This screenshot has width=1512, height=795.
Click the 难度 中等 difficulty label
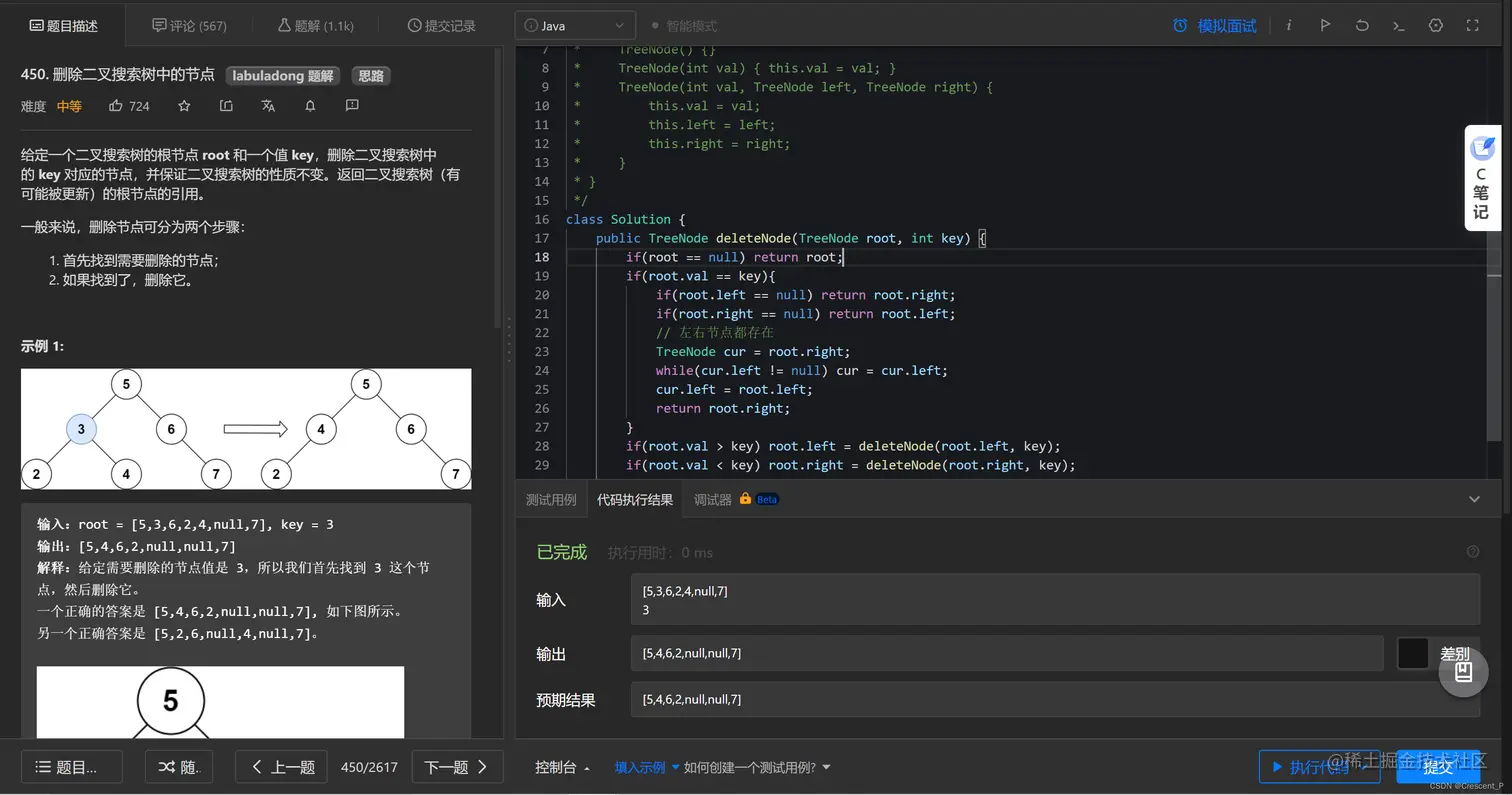51,106
